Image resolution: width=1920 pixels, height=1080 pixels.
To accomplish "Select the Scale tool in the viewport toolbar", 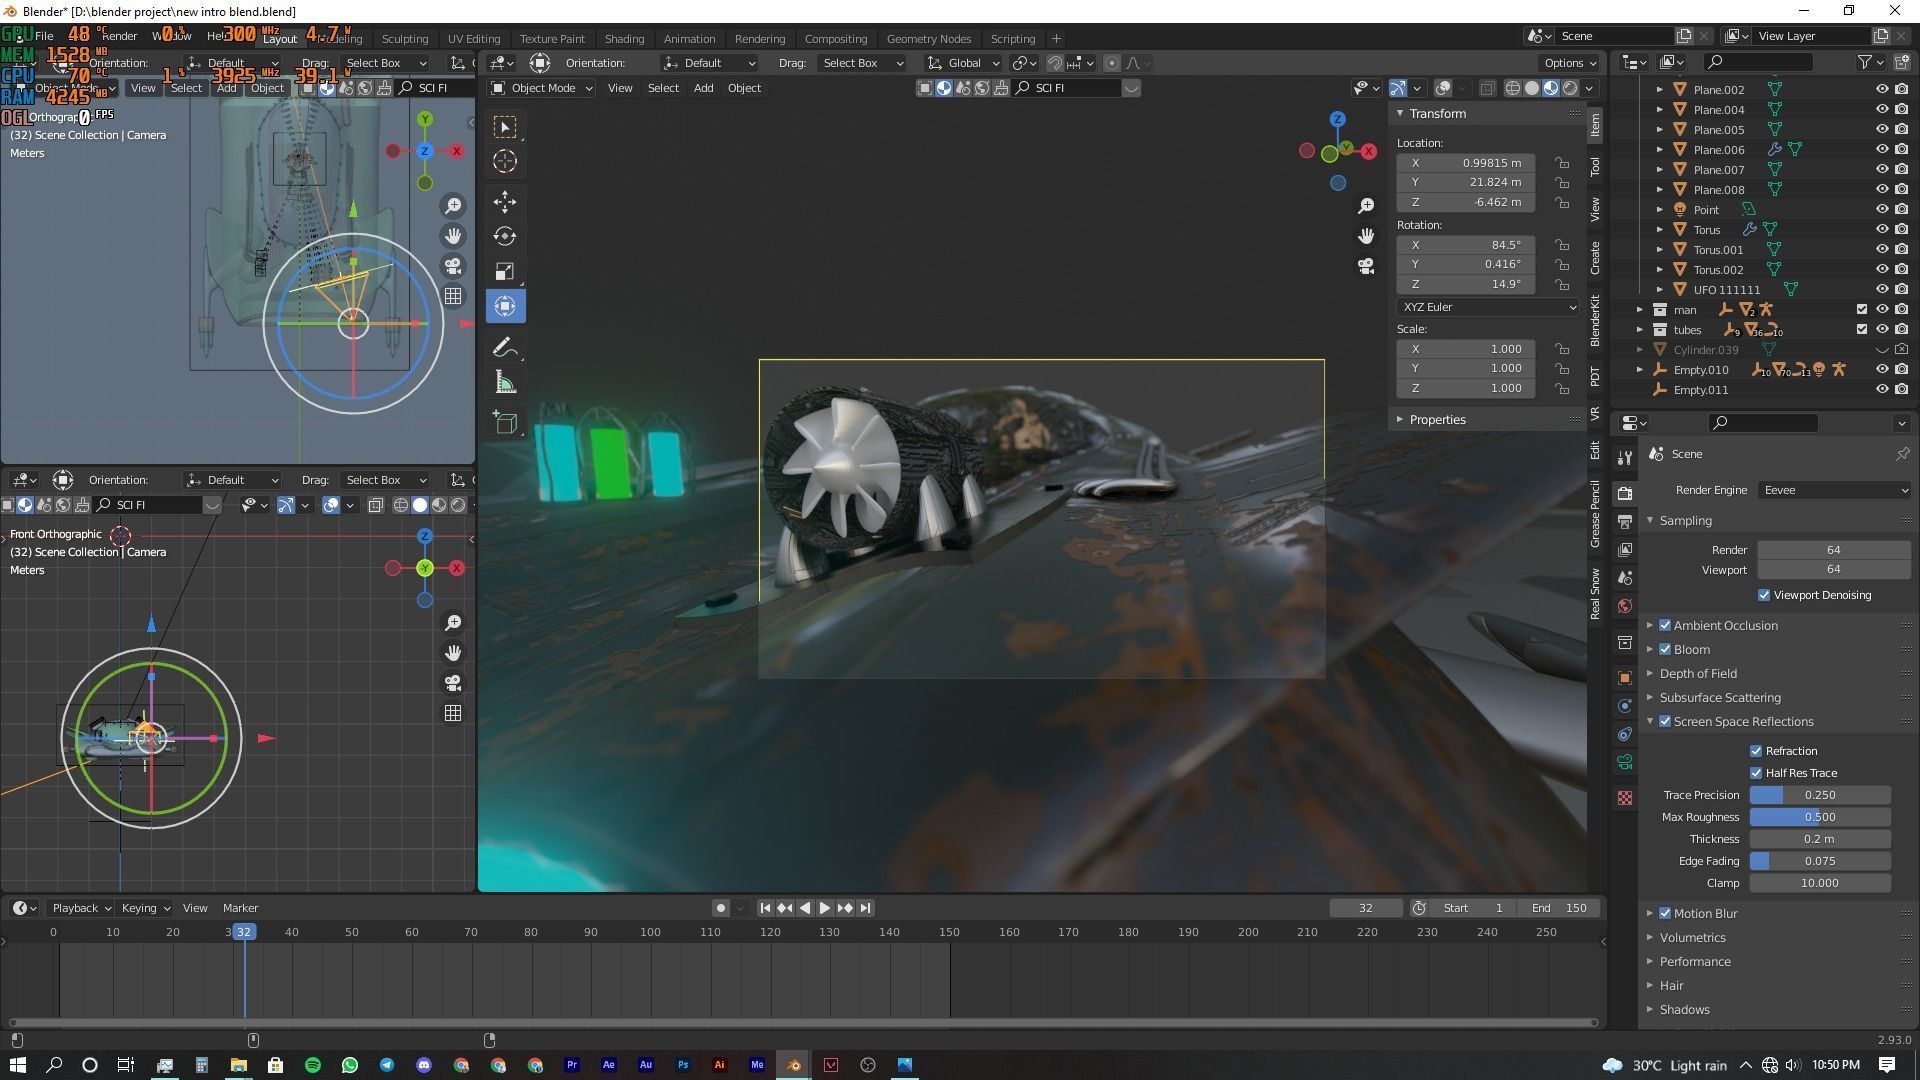I will (x=505, y=271).
